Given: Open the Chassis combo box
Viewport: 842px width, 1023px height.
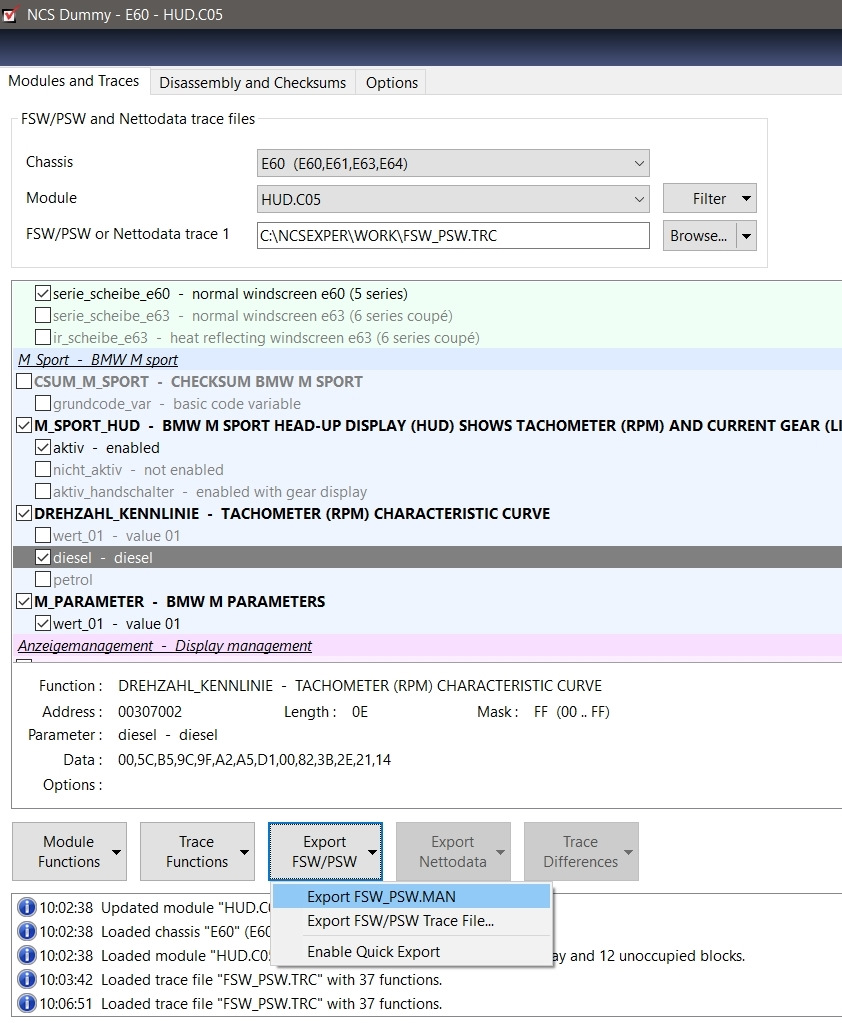Looking at the screenshot, I should [453, 163].
